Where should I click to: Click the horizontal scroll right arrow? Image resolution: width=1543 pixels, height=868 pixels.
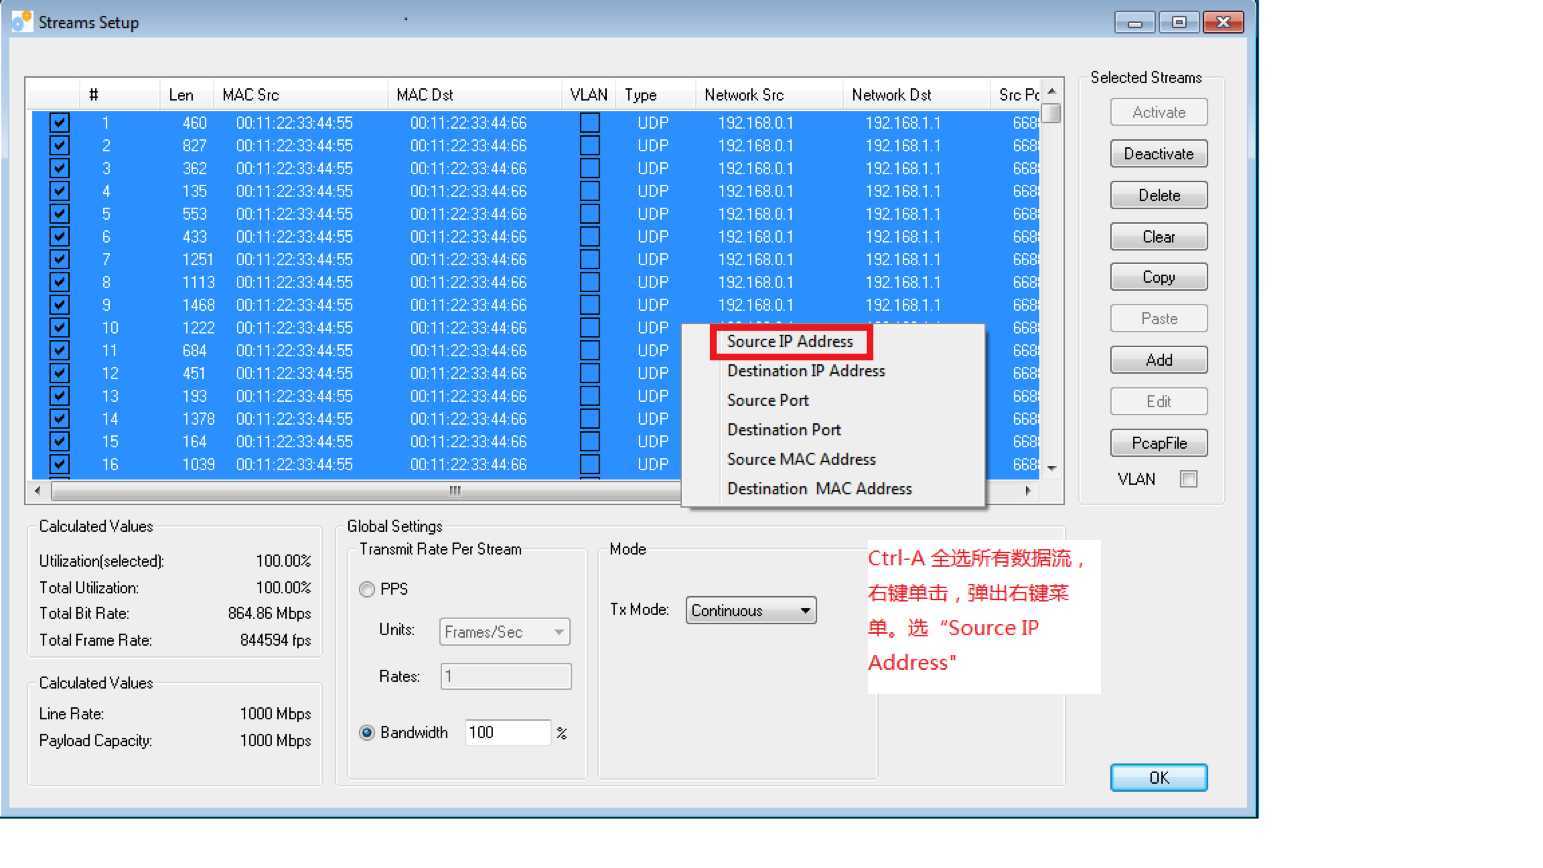(x=1028, y=491)
